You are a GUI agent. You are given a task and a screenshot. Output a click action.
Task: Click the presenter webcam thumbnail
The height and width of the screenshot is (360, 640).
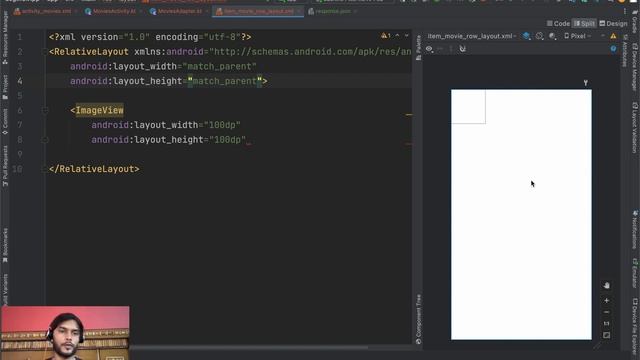point(65,333)
